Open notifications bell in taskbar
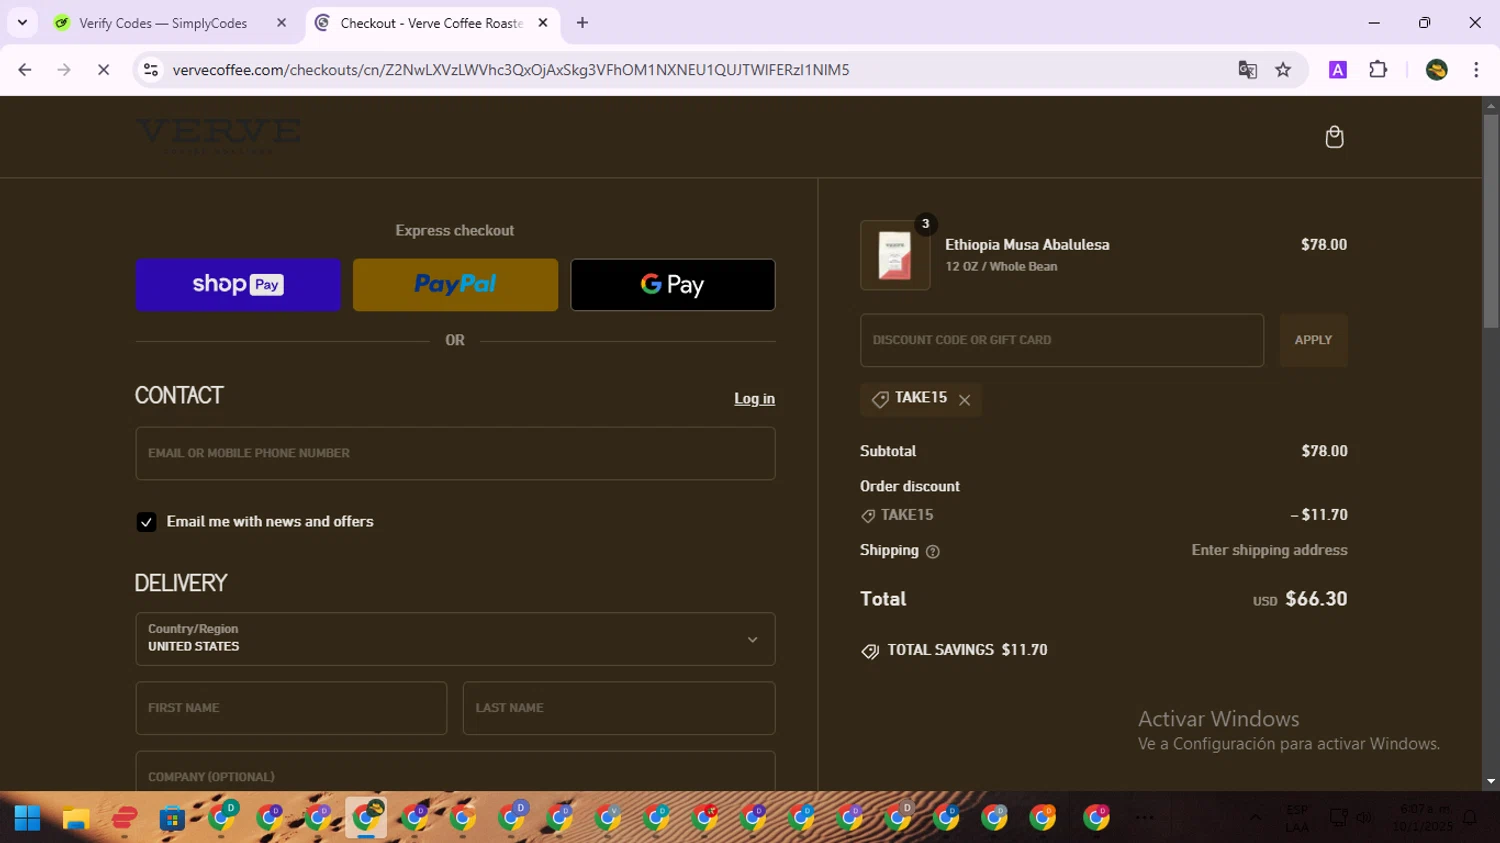This screenshot has height=843, width=1500. tap(1470, 819)
